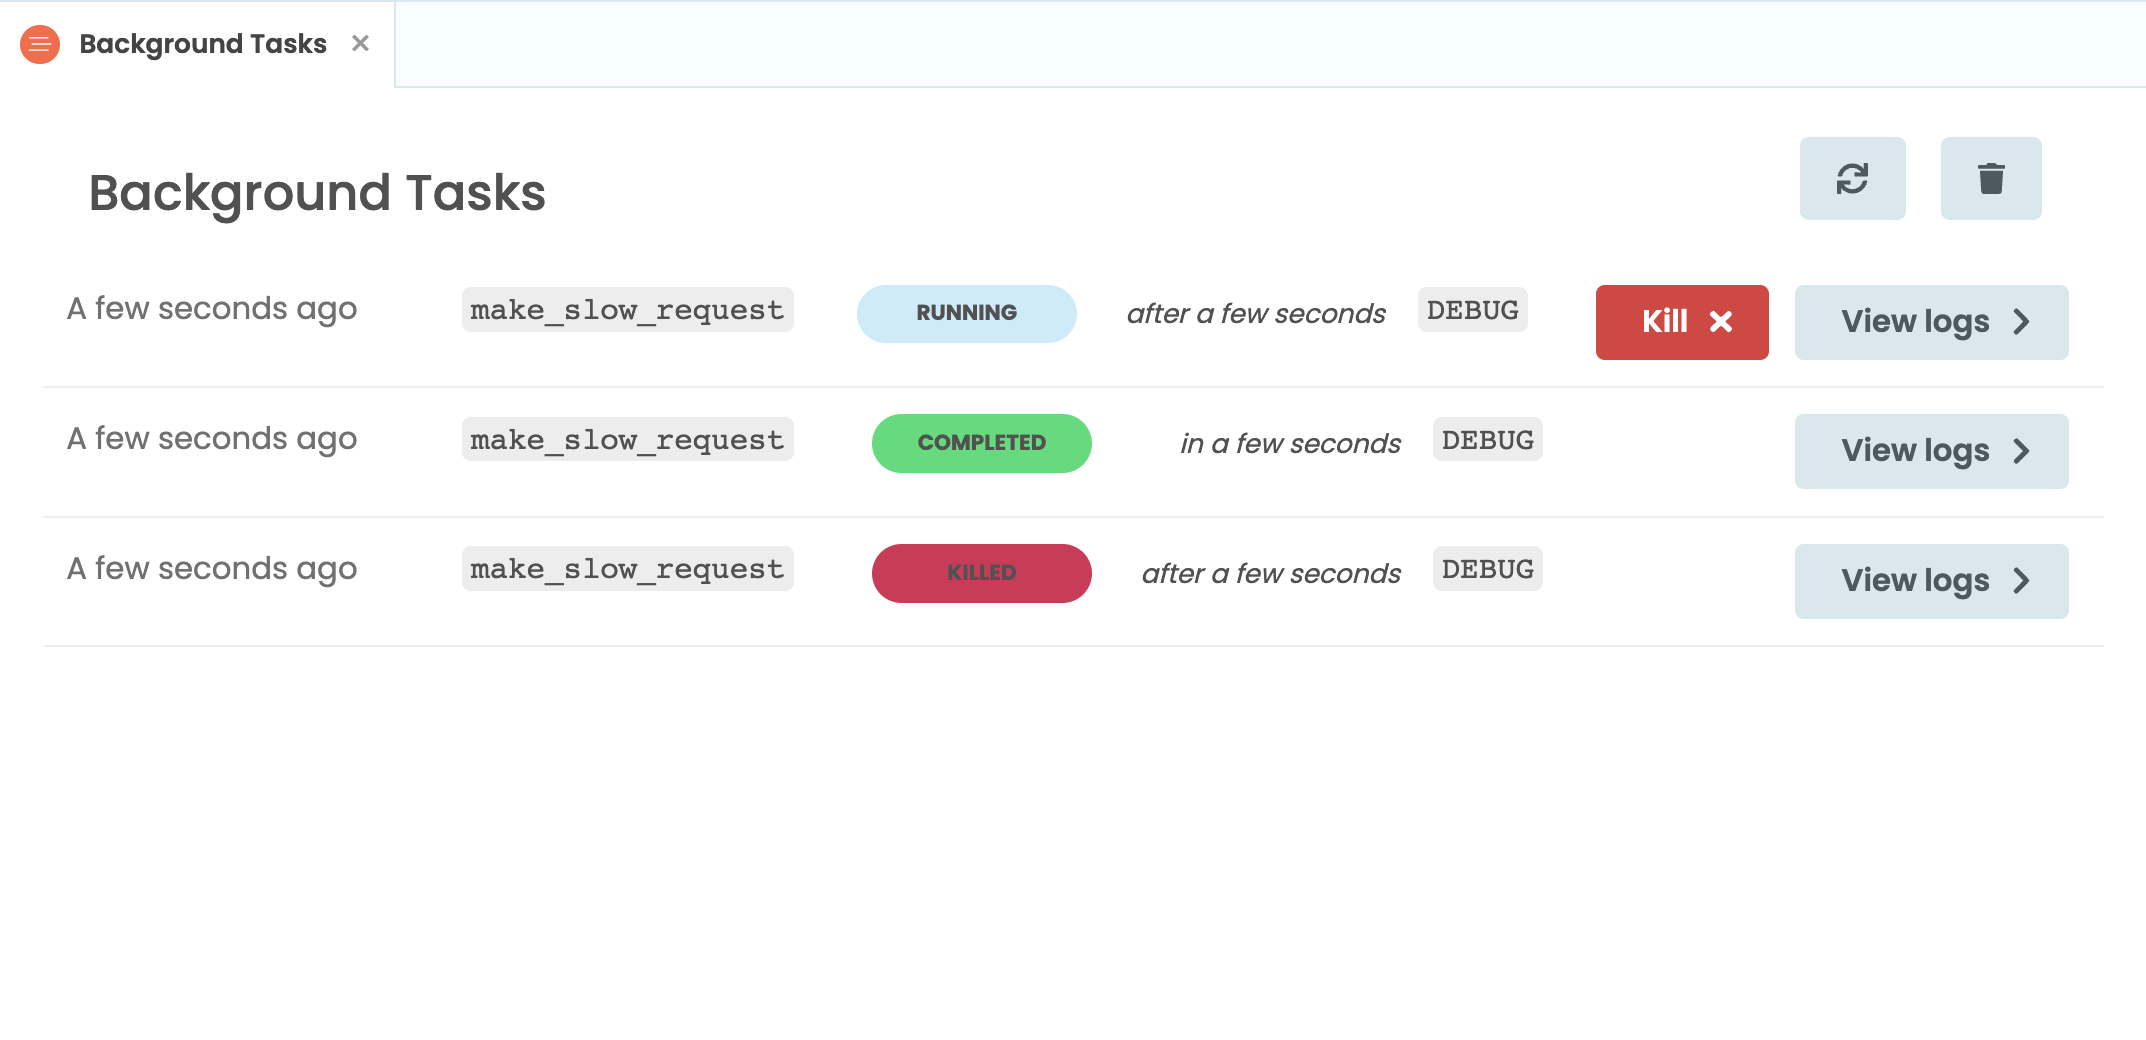This screenshot has width=2146, height=1040.
Task: Click make_slow_request name in the completed row
Action: (627, 440)
